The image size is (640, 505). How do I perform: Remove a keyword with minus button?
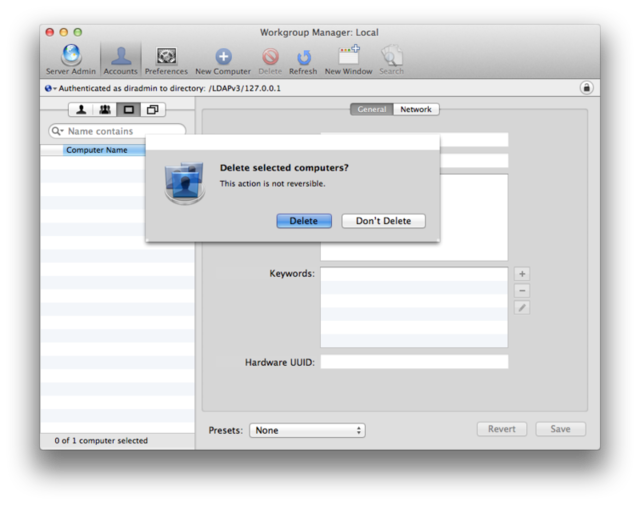(x=522, y=291)
